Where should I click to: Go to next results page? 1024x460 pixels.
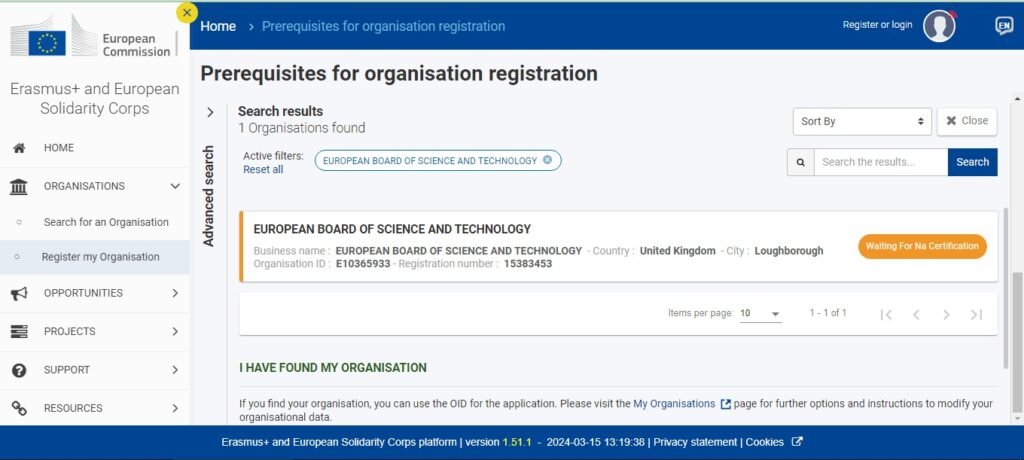946,314
